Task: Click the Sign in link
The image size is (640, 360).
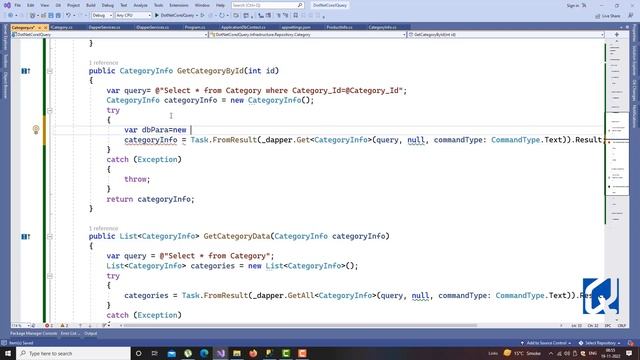Action: (573, 6)
